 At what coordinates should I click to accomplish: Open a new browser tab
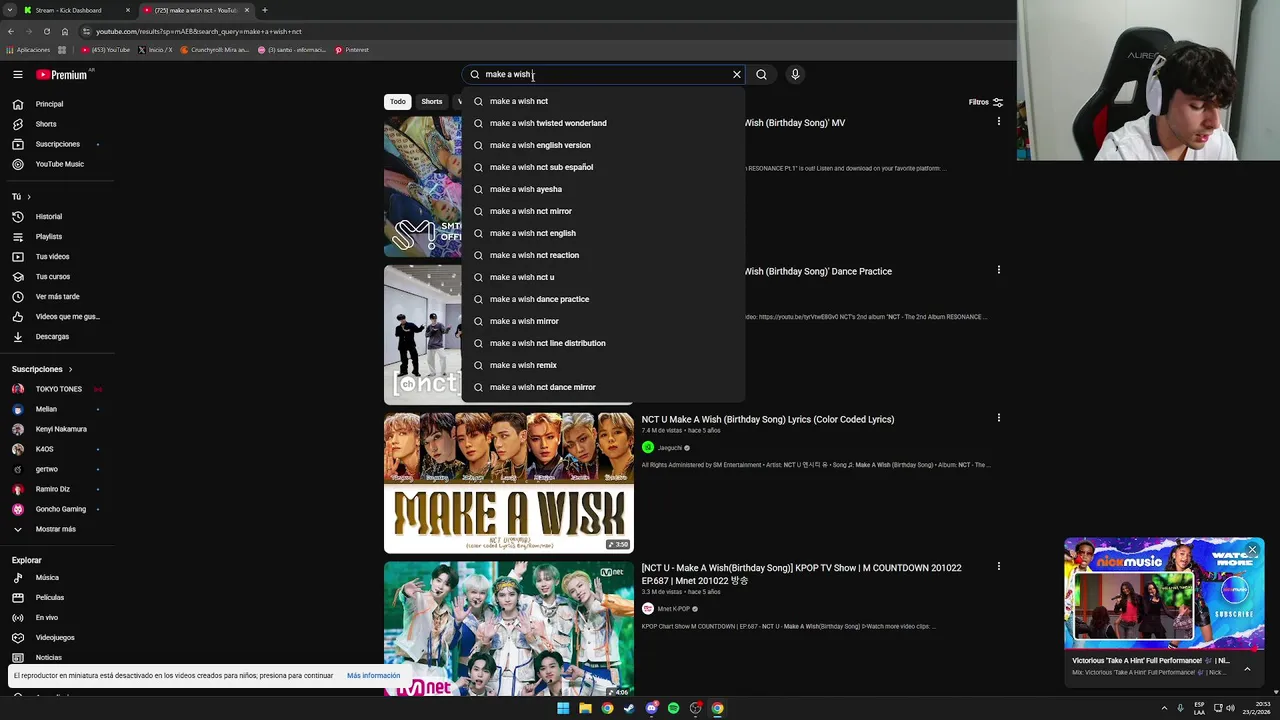tap(265, 10)
